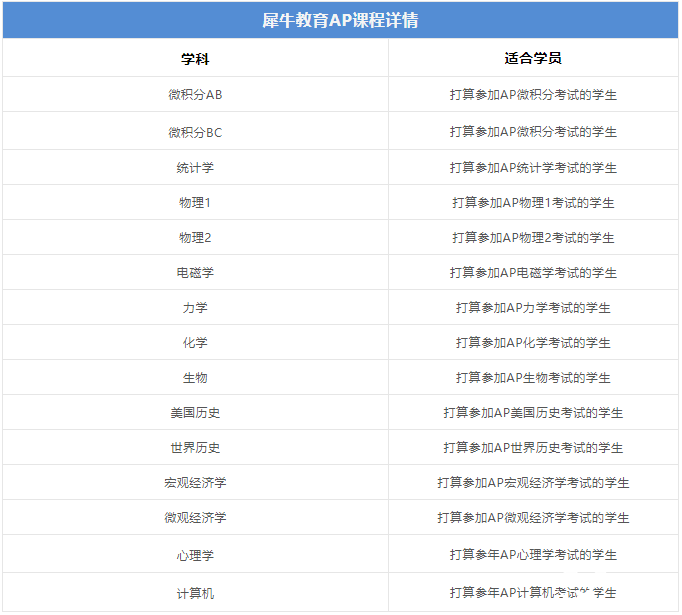Click 打算参加AP微积分考试的学生 in the 微积分AB row
Screen dimensions: 682x615
click(533, 94)
